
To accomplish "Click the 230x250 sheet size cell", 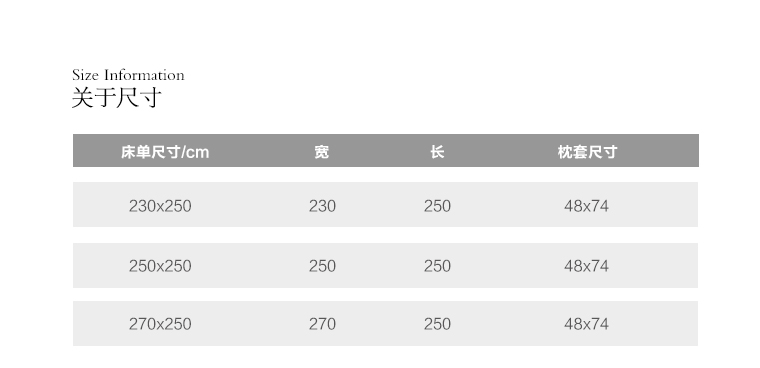I will tap(160, 206).
